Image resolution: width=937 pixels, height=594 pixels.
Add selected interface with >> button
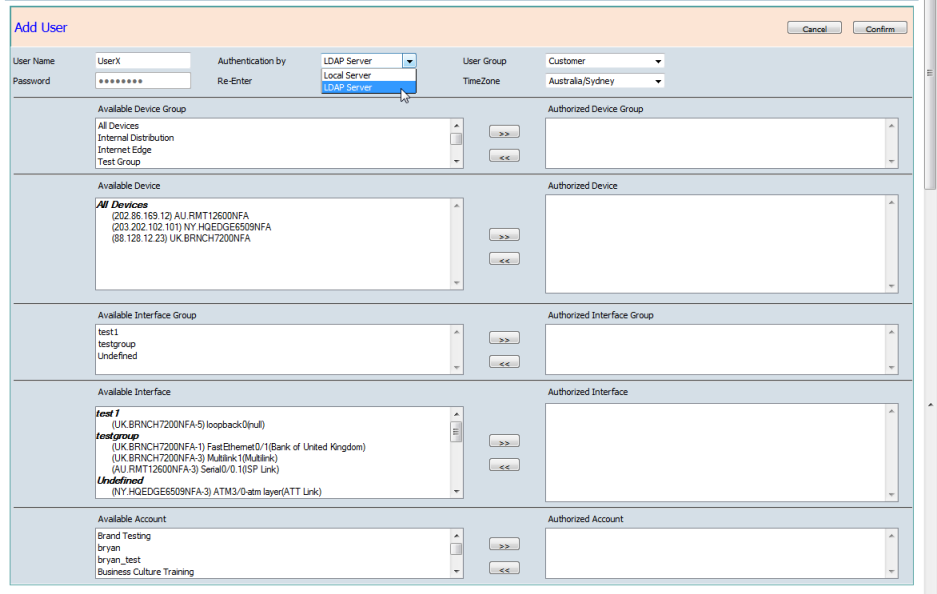(x=504, y=442)
